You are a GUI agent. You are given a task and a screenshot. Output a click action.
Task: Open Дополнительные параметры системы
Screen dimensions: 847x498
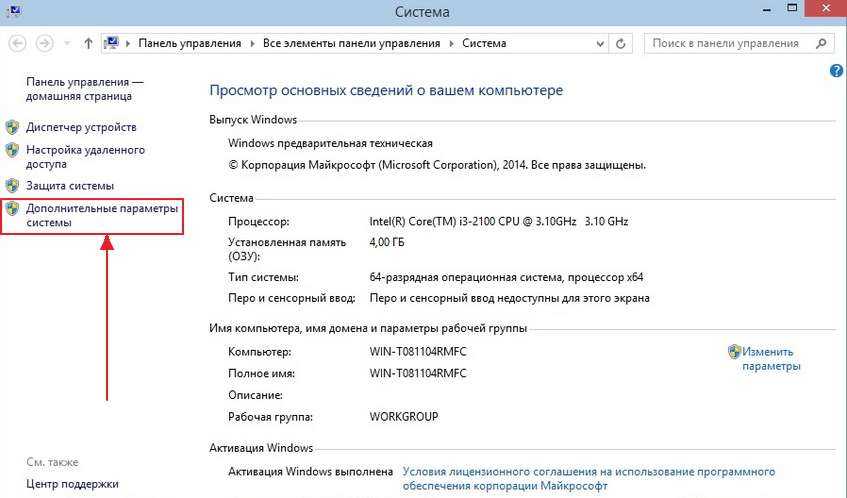point(101,215)
